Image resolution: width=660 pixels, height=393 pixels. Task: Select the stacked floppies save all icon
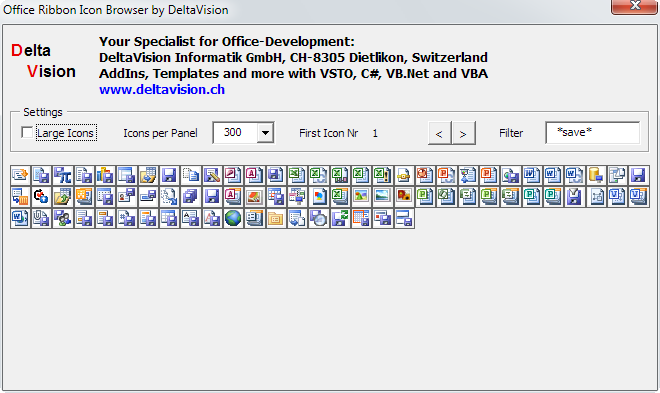(191, 196)
